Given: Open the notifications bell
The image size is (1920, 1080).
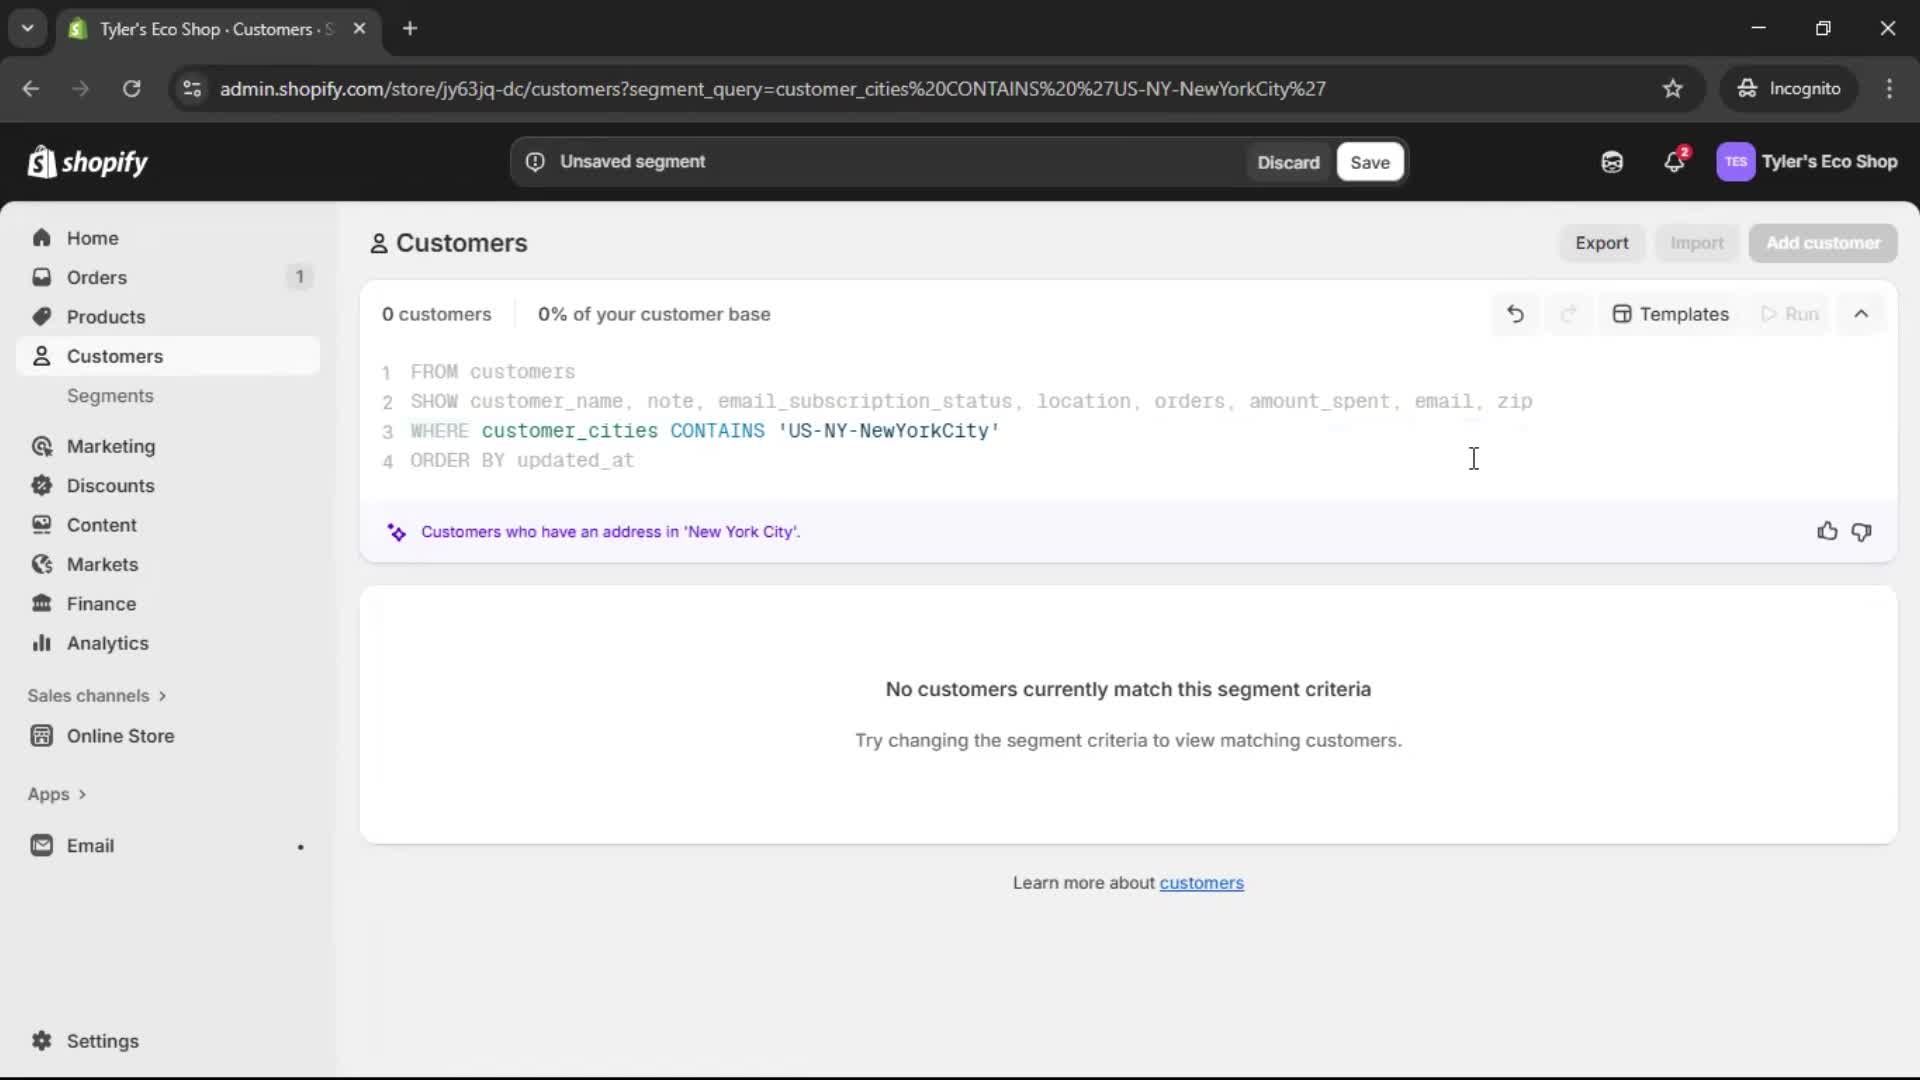Looking at the screenshot, I should [x=1675, y=161].
